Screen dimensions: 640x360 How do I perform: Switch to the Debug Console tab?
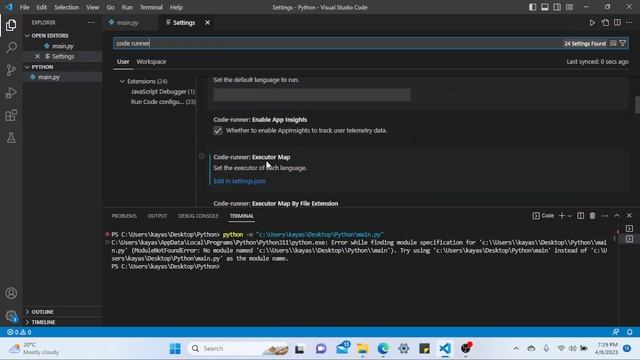click(x=198, y=216)
